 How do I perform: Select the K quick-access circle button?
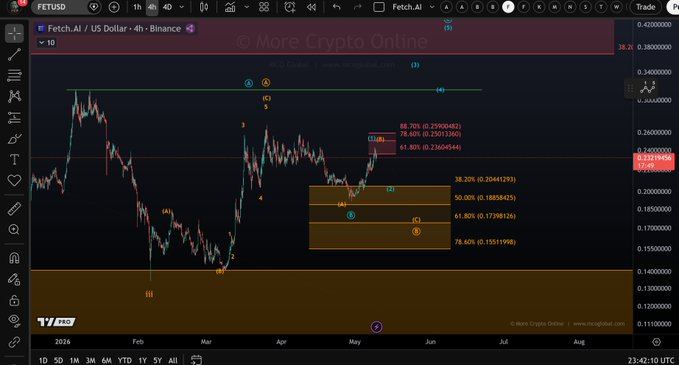(539, 7)
